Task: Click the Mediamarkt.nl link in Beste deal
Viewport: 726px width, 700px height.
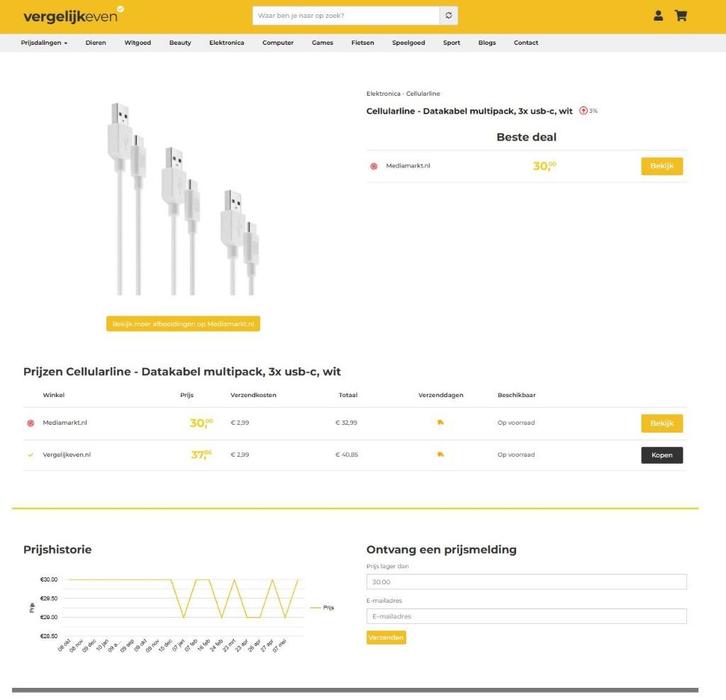Action: (408, 166)
